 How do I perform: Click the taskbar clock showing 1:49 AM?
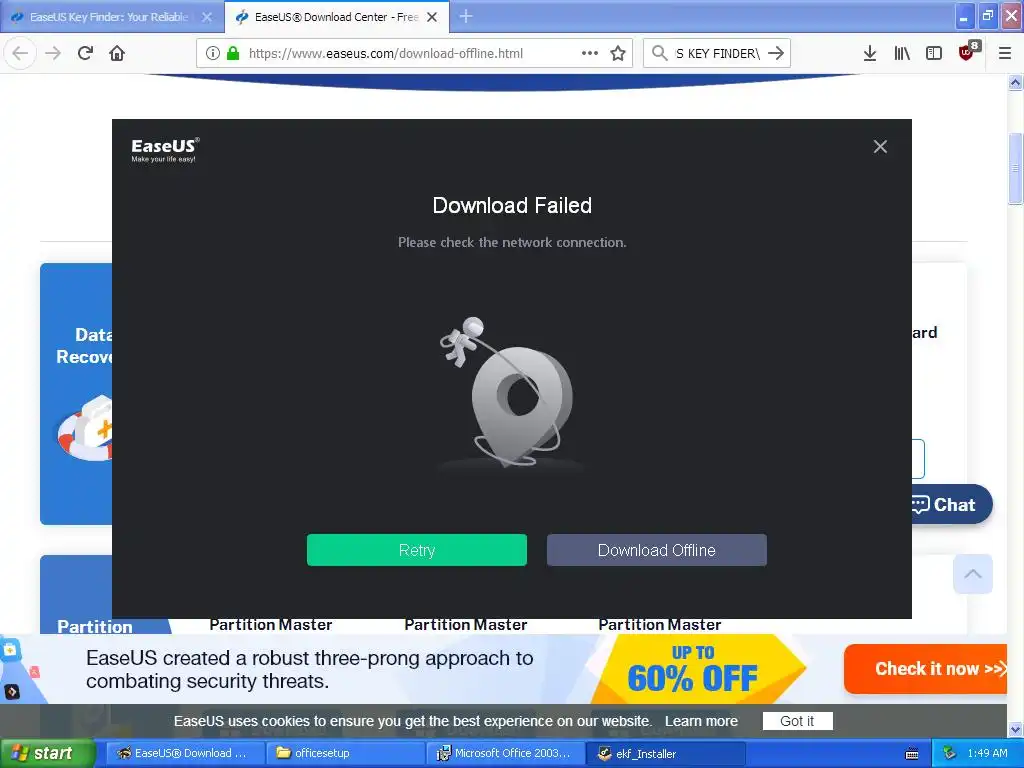(987, 753)
